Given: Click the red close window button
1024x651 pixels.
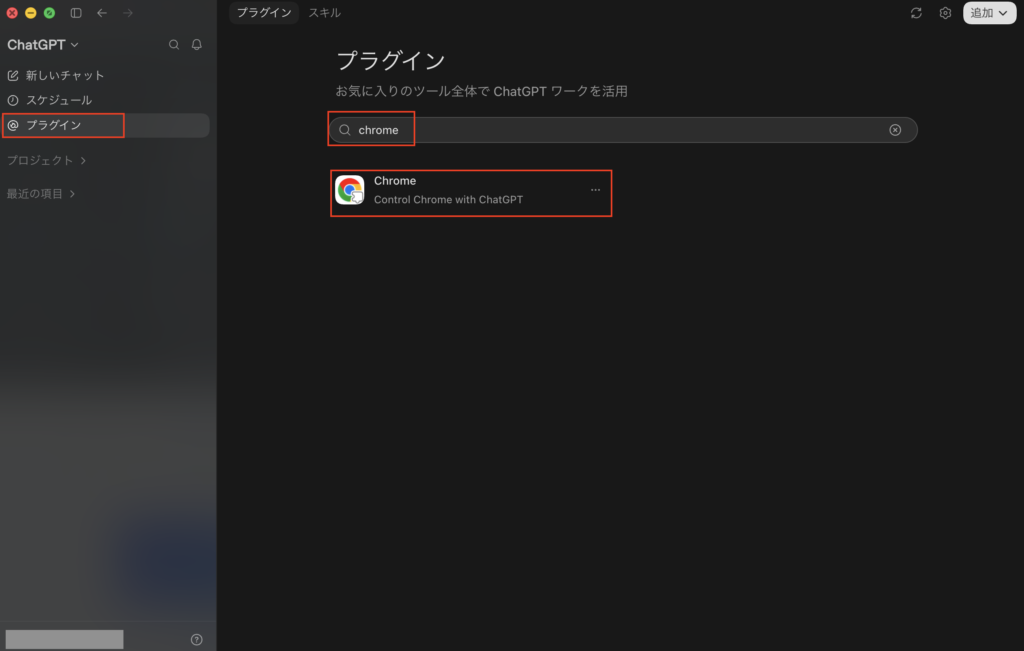Looking at the screenshot, I should tap(12, 12).
